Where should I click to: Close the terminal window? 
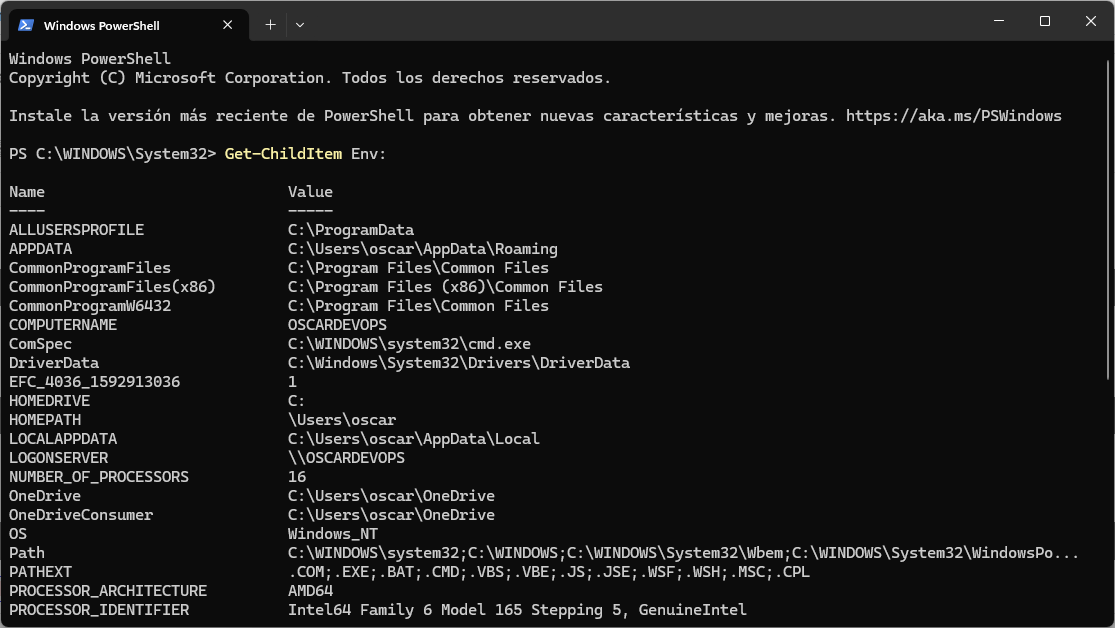click(x=1091, y=21)
